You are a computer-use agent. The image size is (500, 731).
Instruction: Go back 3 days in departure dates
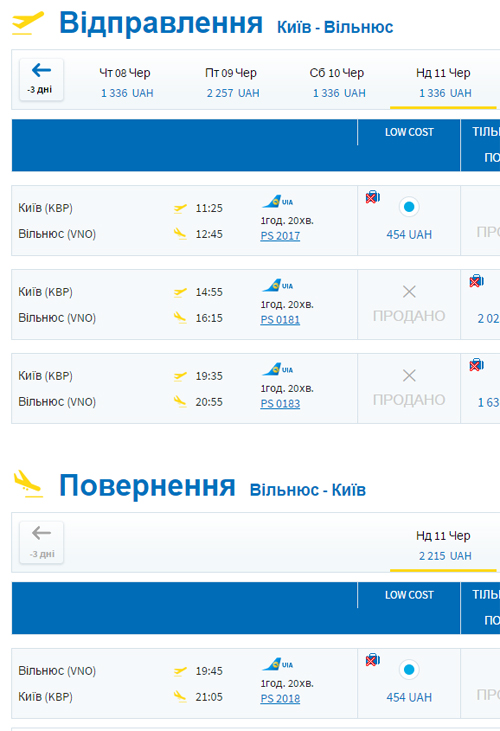click(41, 79)
